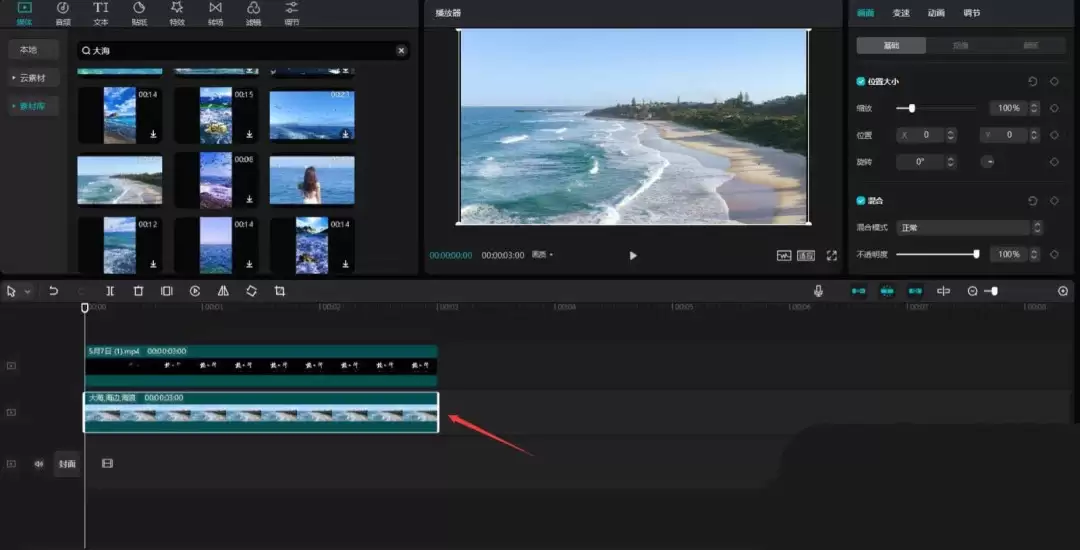Click the split clip tool in timeline toolbar
Image resolution: width=1080 pixels, height=550 pixels.
pos(110,291)
